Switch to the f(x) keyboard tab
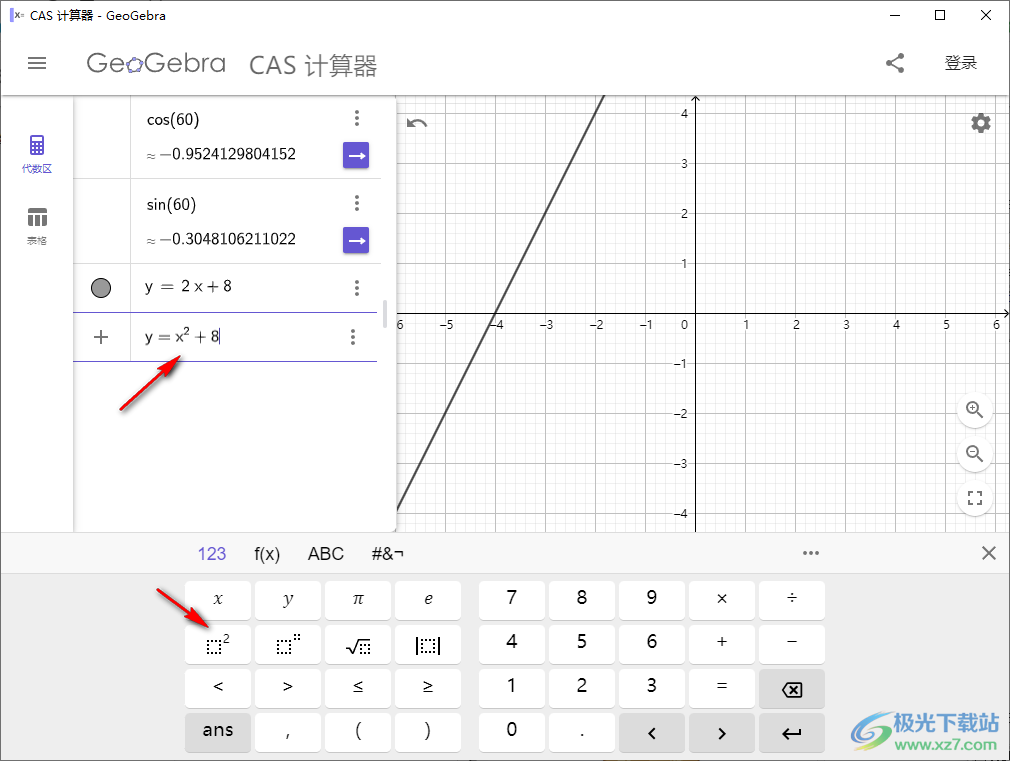This screenshot has width=1010, height=761. pyautogui.click(x=266, y=552)
